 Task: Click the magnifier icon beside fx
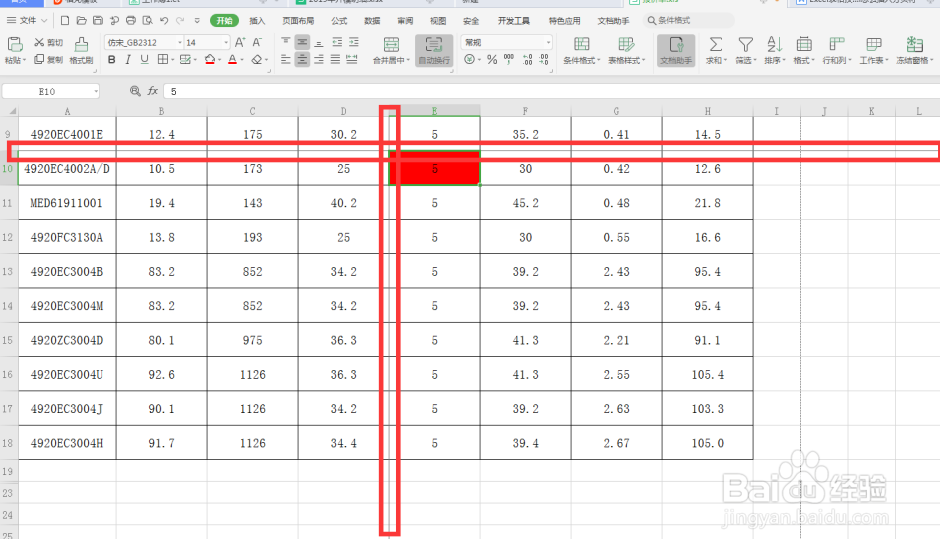[135, 91]
